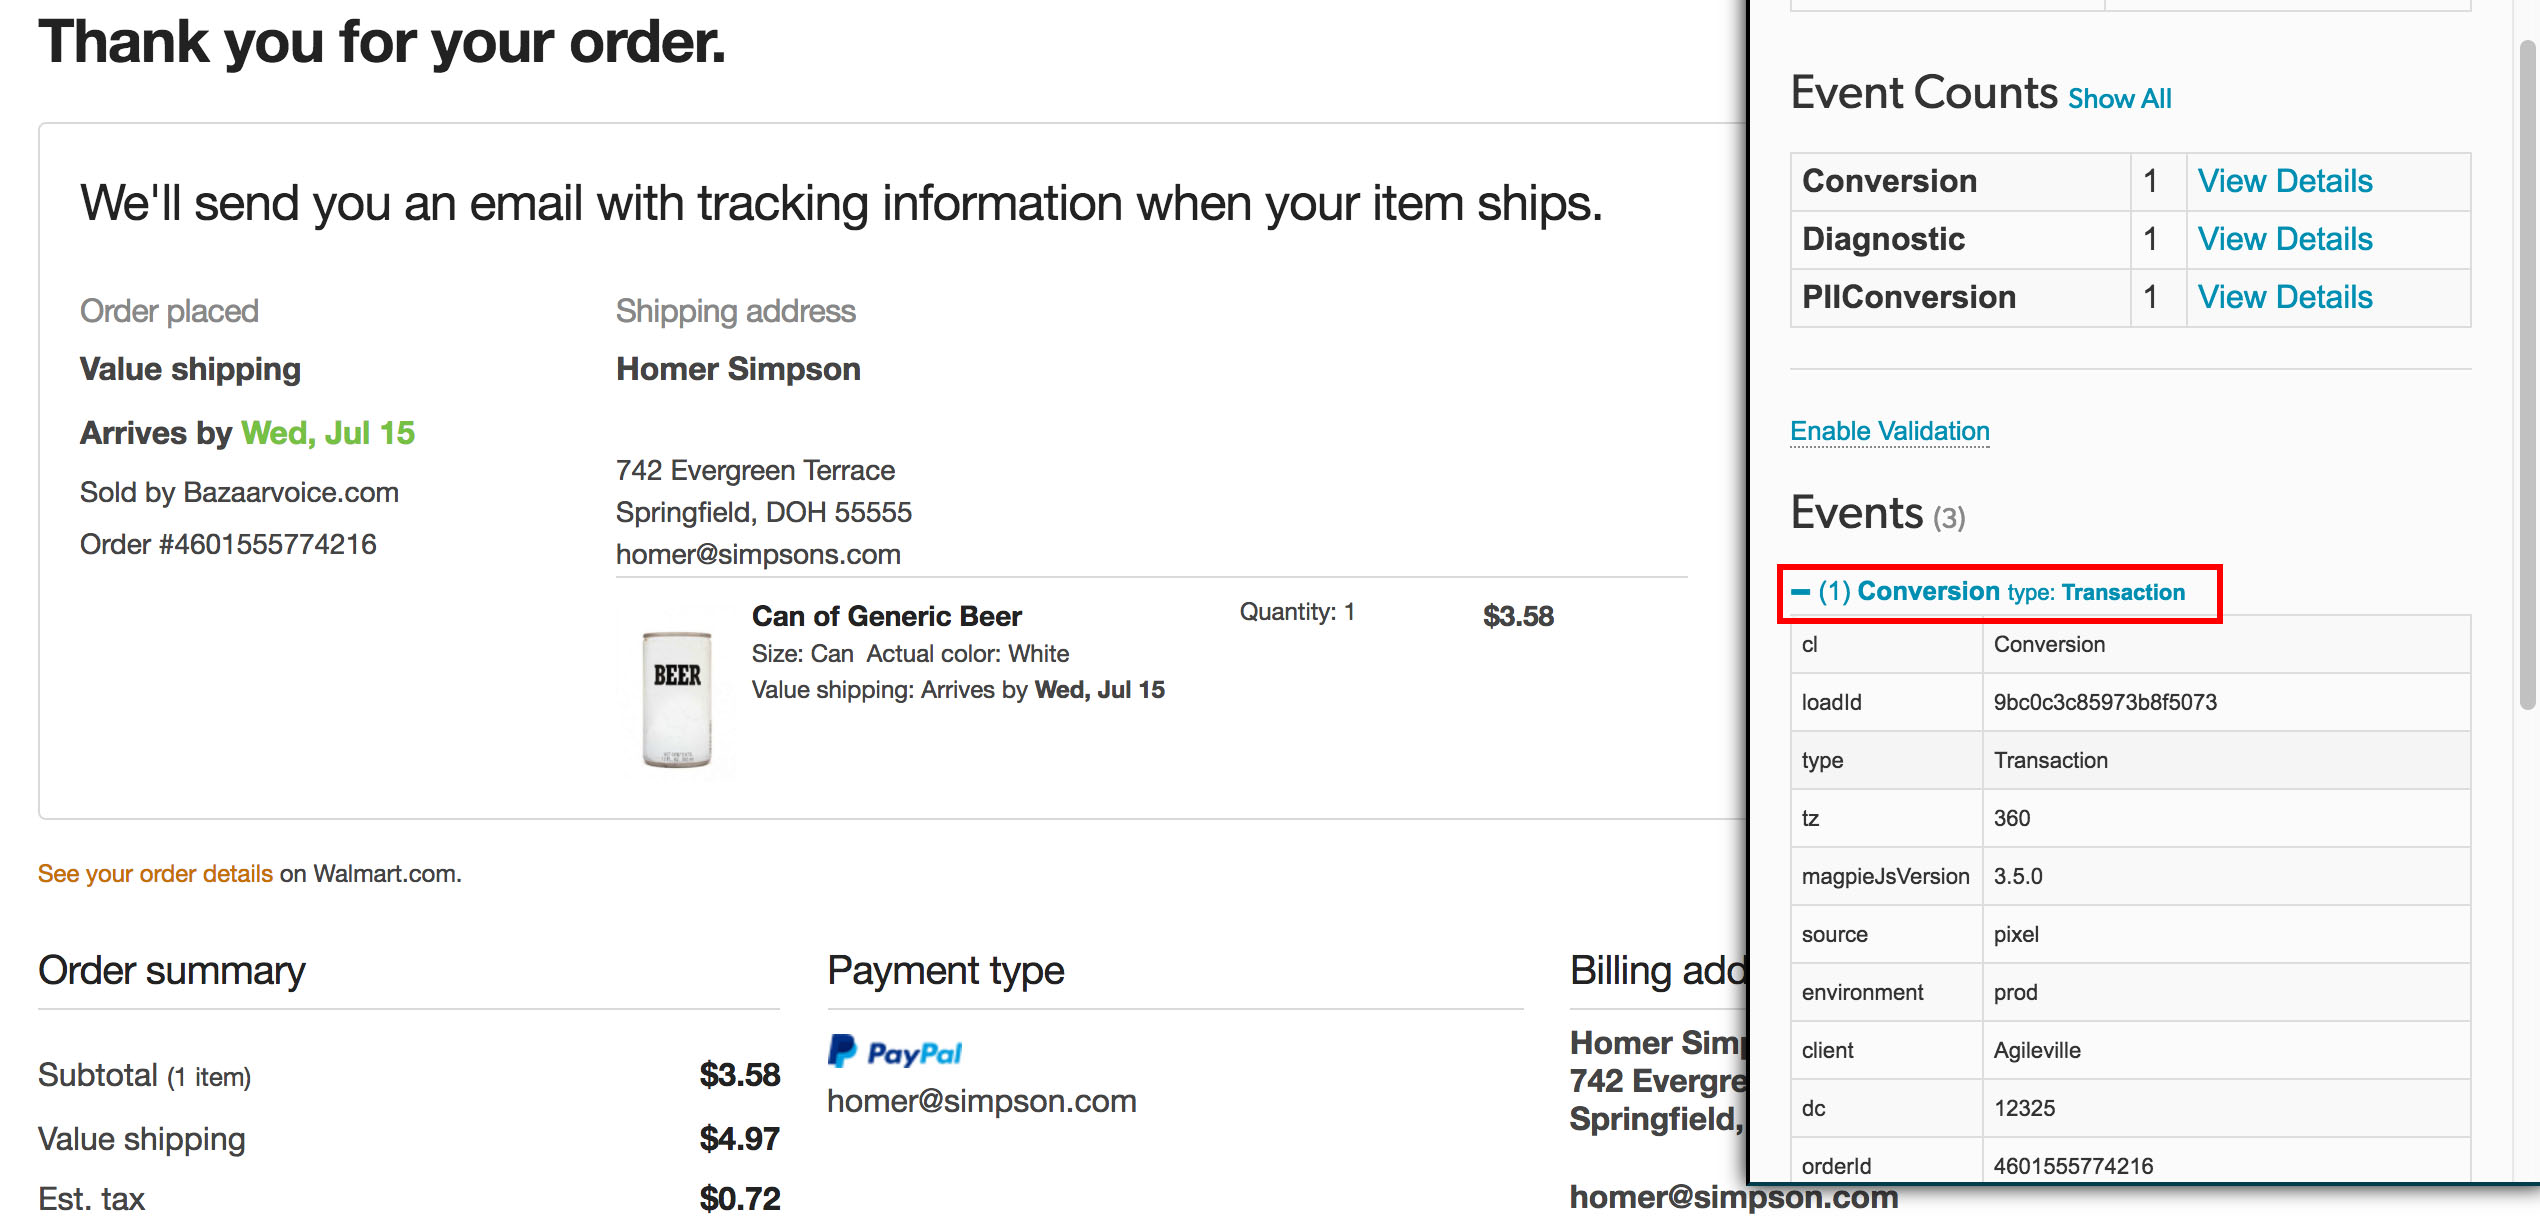This screenshot has height=1218, width=2540.
Task: Click the source value pixel
Action: pyautogui.click(x=2016, y=934)
